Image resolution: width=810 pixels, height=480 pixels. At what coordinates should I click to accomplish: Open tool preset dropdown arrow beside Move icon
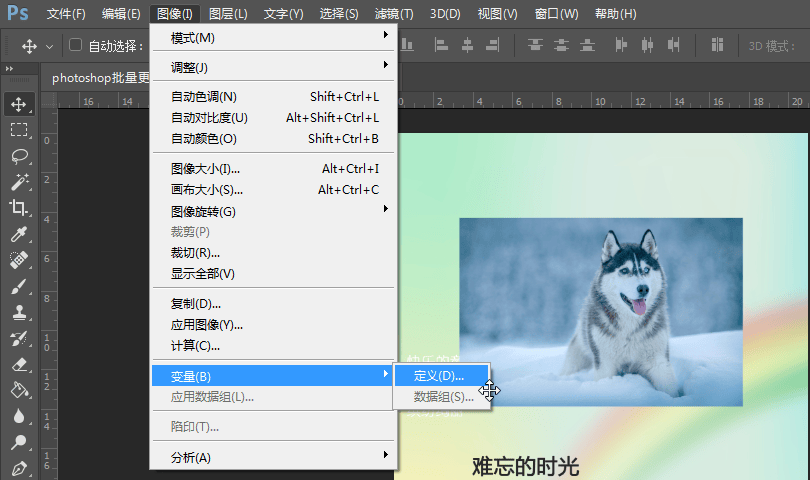tap(50, 47)
